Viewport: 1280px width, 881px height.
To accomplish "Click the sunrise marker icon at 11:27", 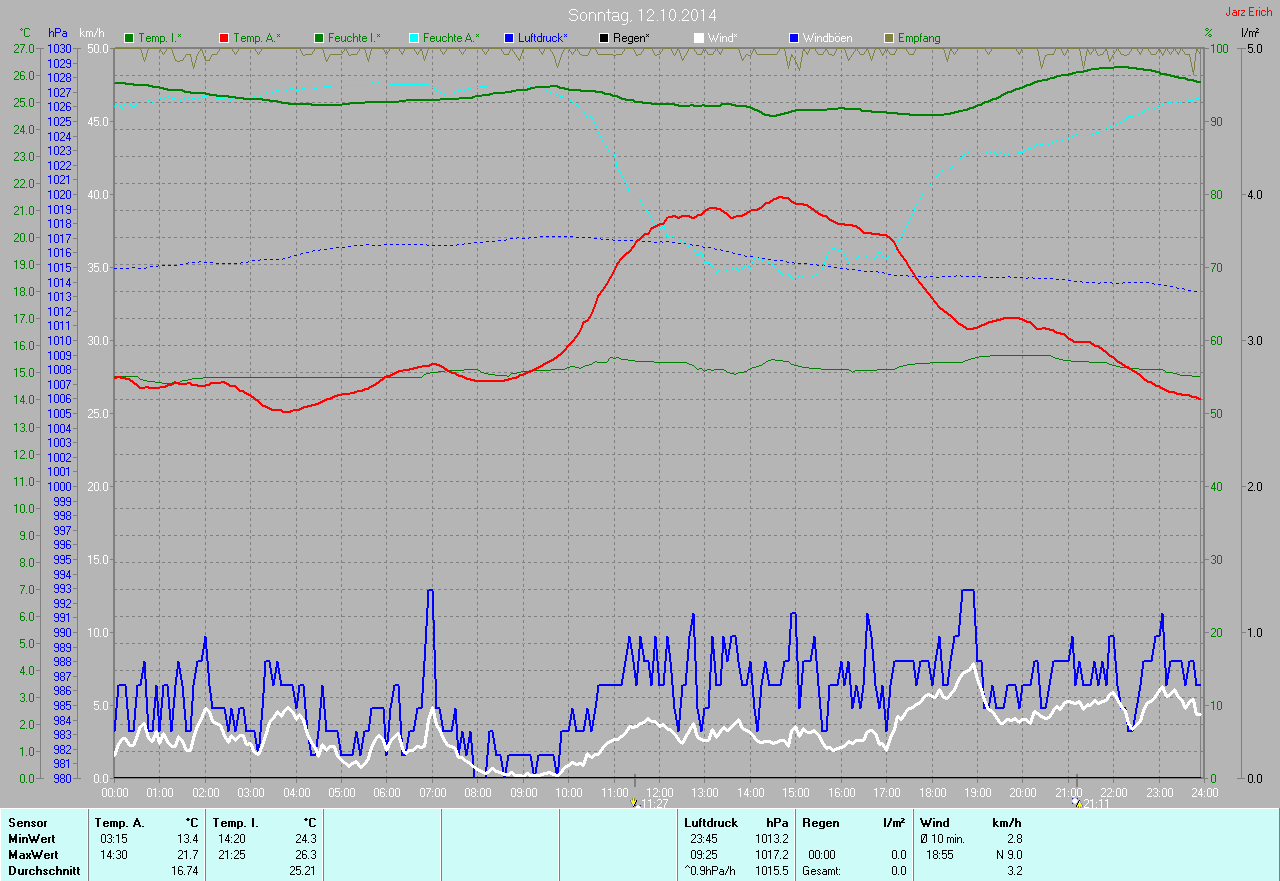I will click(x=634, y=802).
